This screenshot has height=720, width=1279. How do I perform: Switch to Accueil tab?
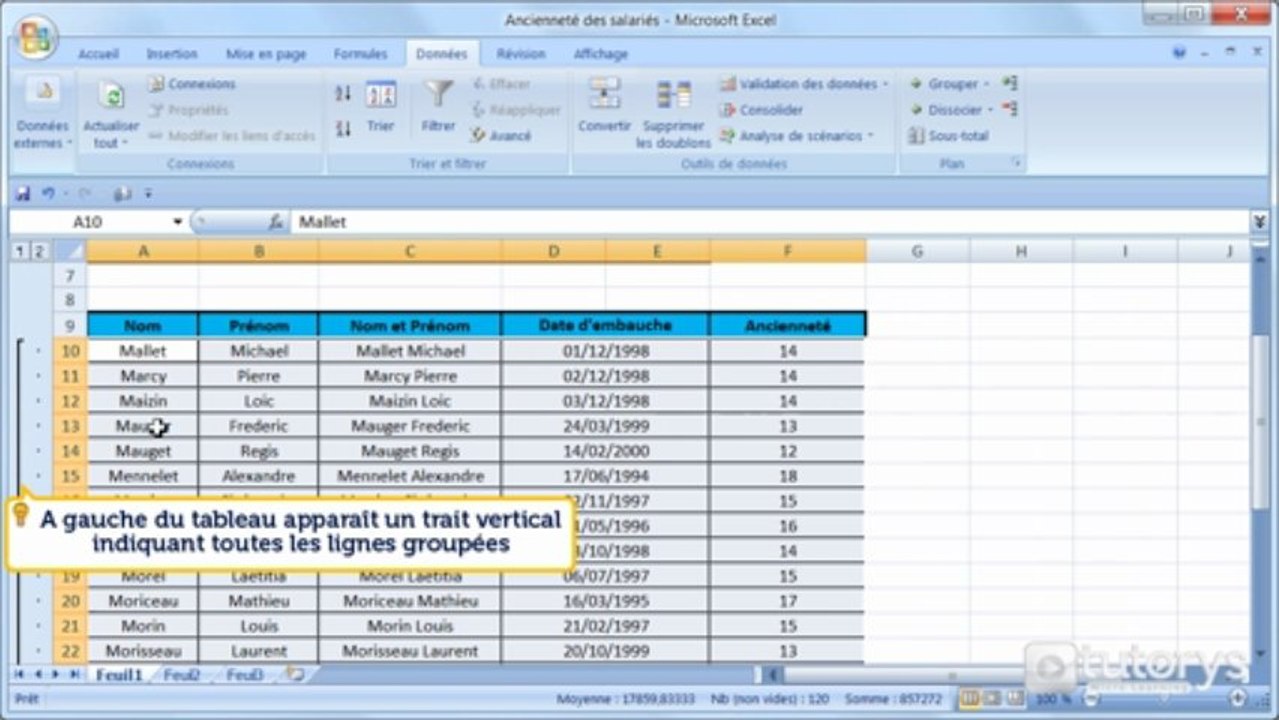[x=98, y=54]
